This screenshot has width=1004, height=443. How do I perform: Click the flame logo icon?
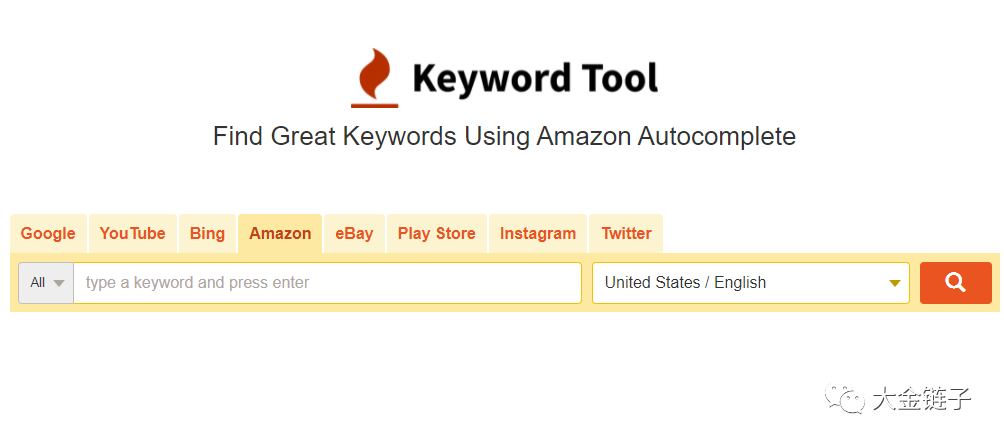tap(375, 78)
